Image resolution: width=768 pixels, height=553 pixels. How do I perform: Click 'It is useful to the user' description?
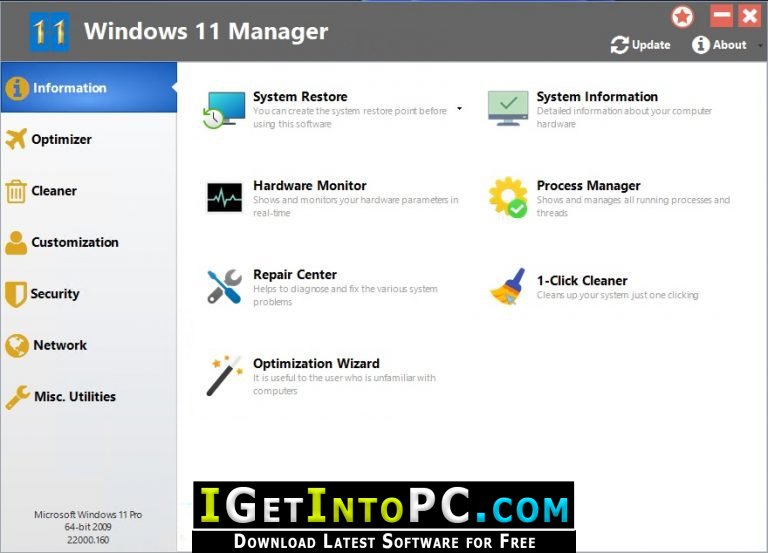(x=344, y=384)
